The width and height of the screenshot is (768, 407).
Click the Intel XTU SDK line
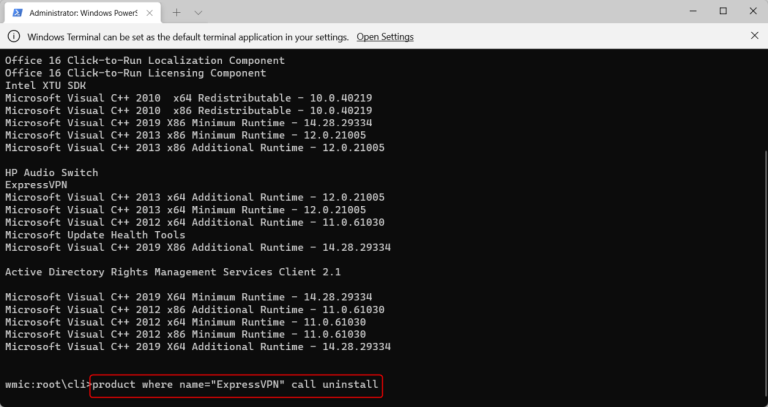46,85
